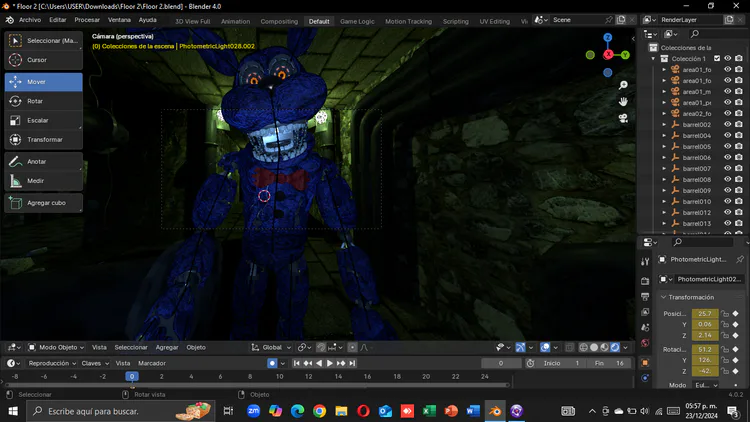Viewport: 750px width, 422px height.
Task: Collapse the Transformación panel
Action: [x=663, y=297]
